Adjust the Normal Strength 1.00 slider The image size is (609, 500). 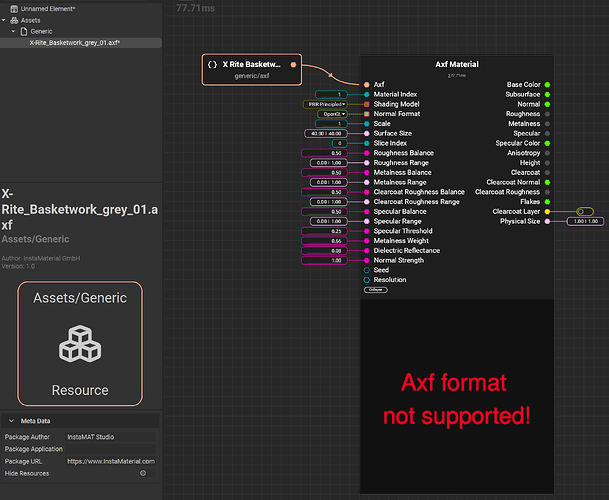324,260
